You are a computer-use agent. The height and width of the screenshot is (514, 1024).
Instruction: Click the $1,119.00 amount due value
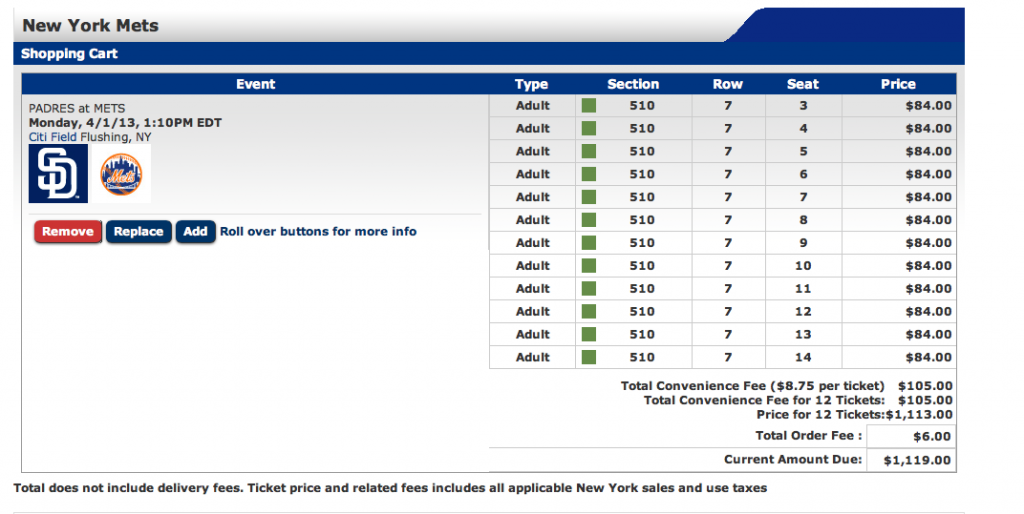click(x=917, y=460)
